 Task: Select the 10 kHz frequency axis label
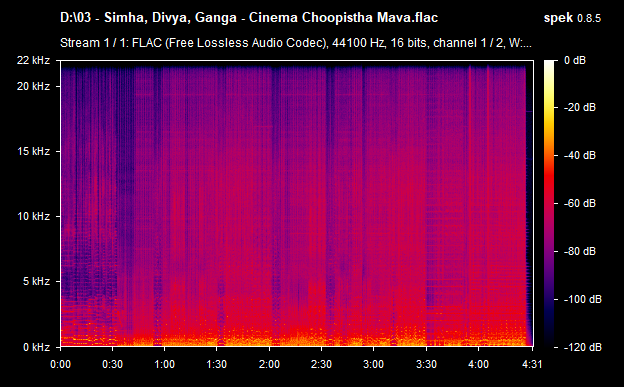click(33, 216)
